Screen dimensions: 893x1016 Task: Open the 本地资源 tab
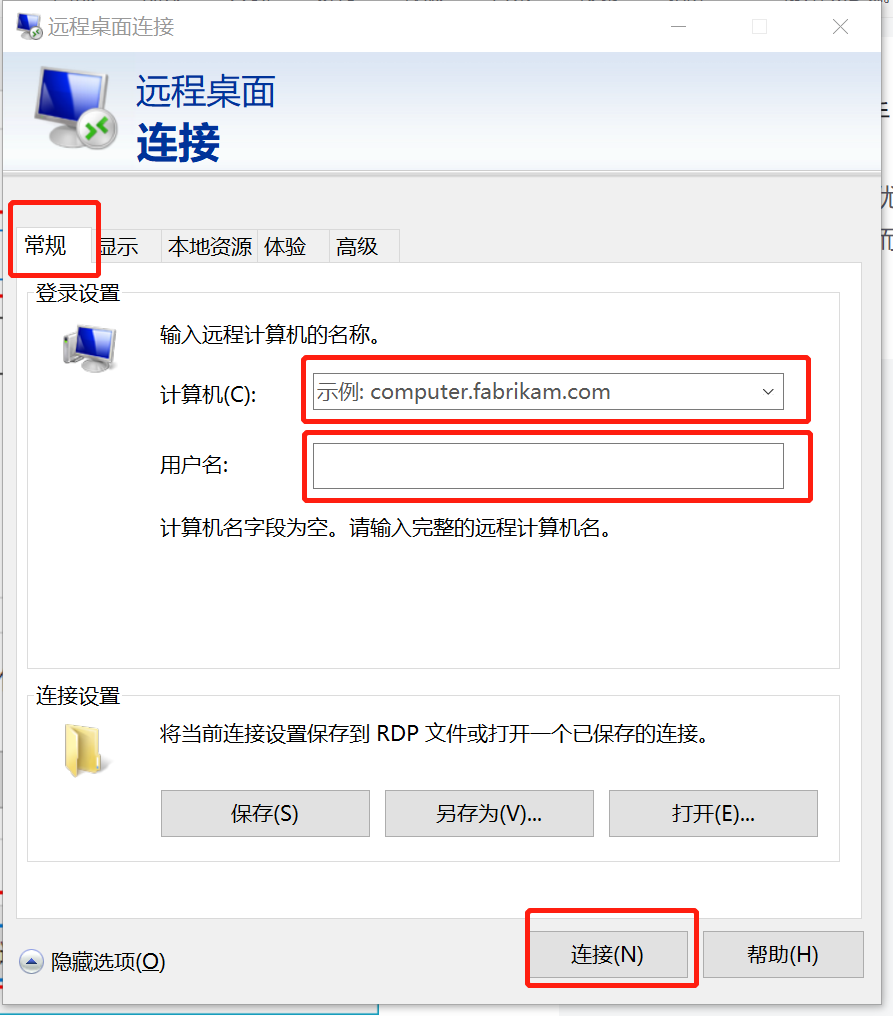point(209,246)
